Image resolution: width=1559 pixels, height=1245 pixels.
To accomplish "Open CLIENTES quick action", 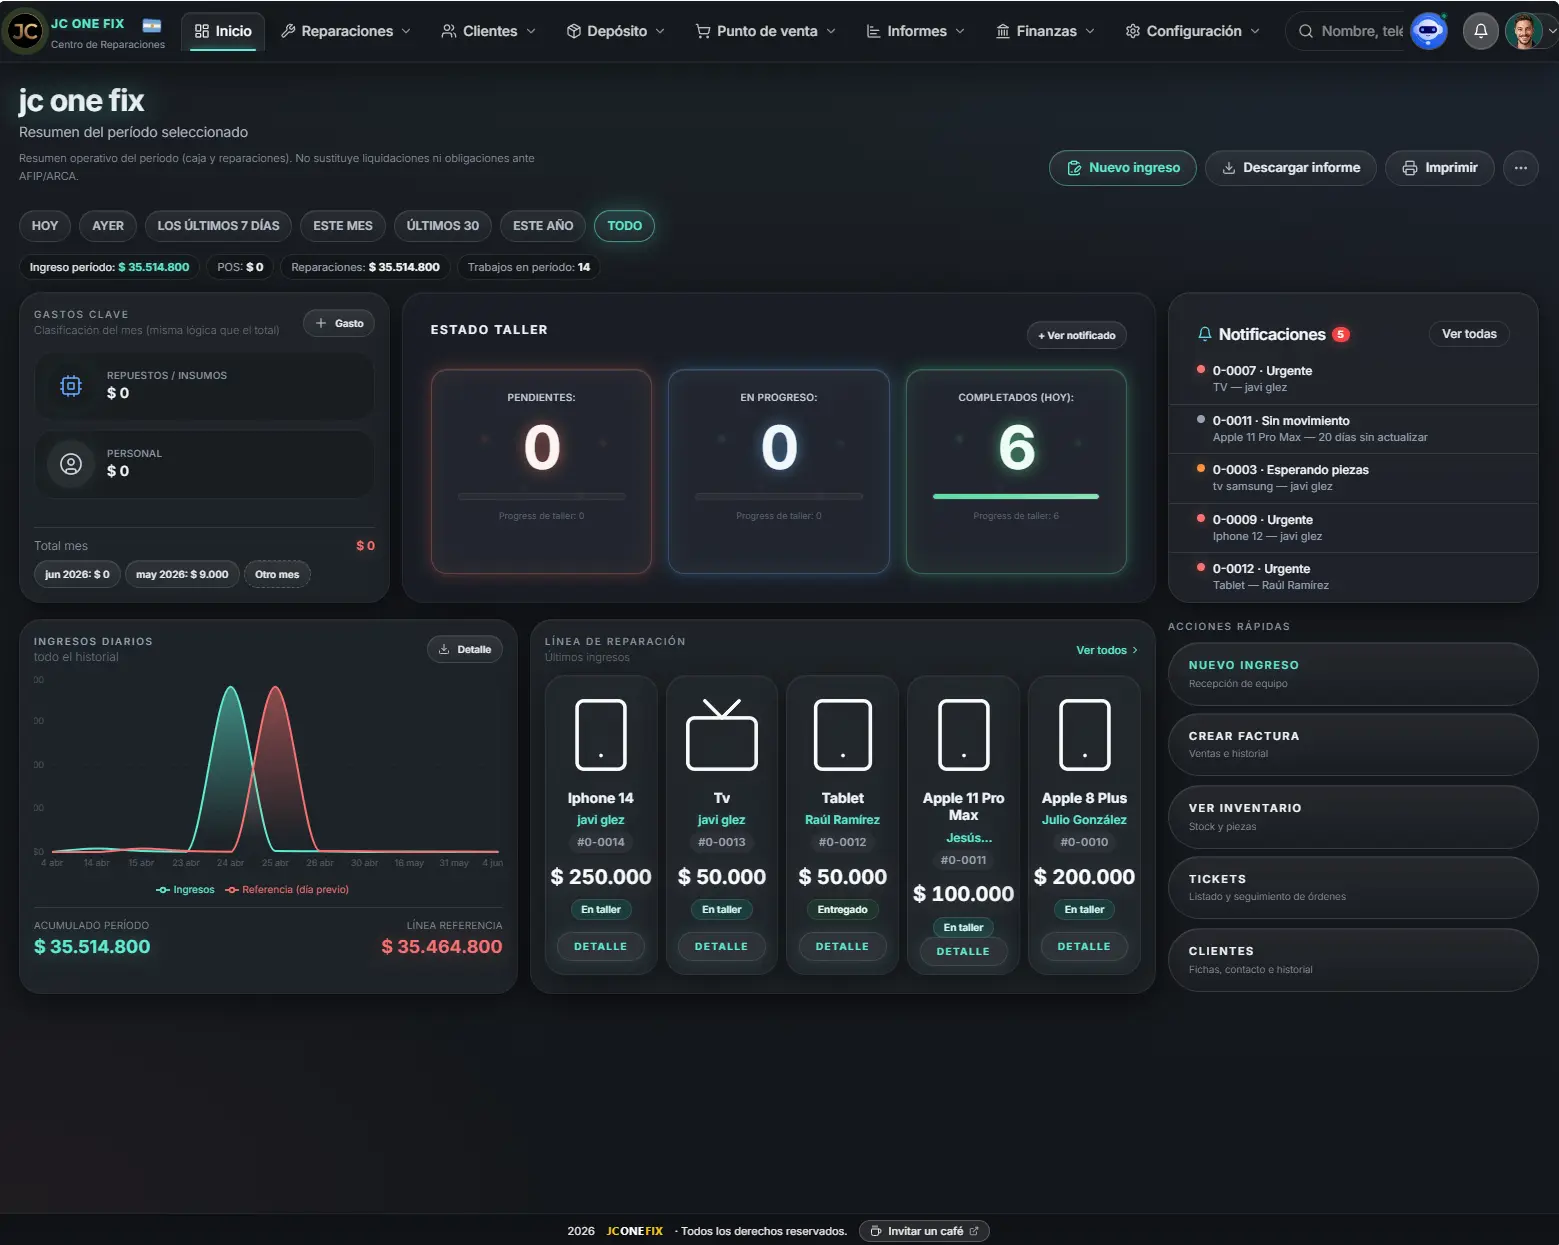I will click(1353, 960).
